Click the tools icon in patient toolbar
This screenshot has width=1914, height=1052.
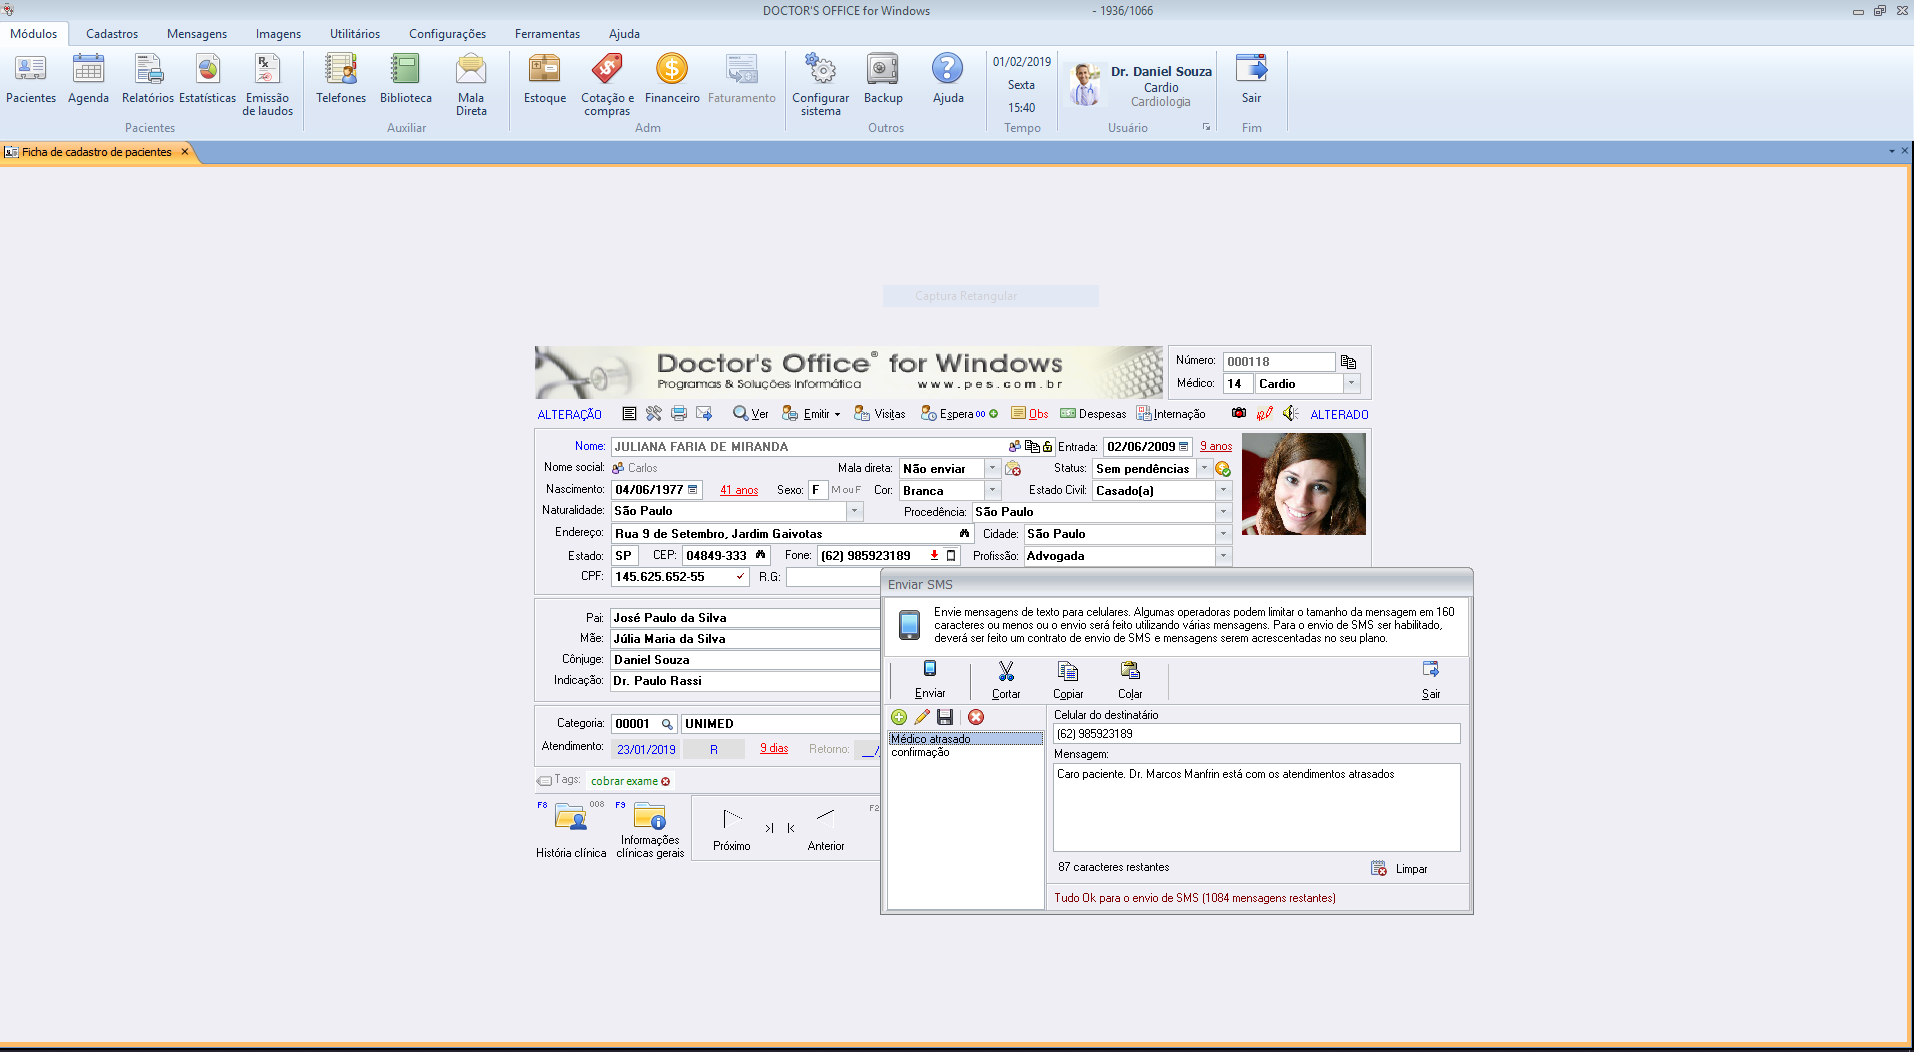tap(654, 413)
